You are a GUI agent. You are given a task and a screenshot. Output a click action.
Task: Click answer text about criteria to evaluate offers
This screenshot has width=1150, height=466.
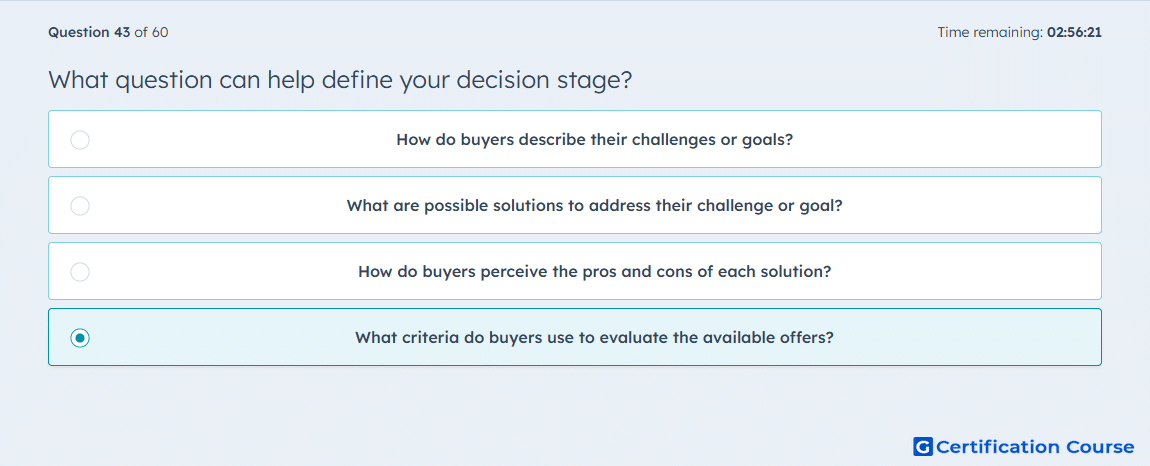pos(594,338)
